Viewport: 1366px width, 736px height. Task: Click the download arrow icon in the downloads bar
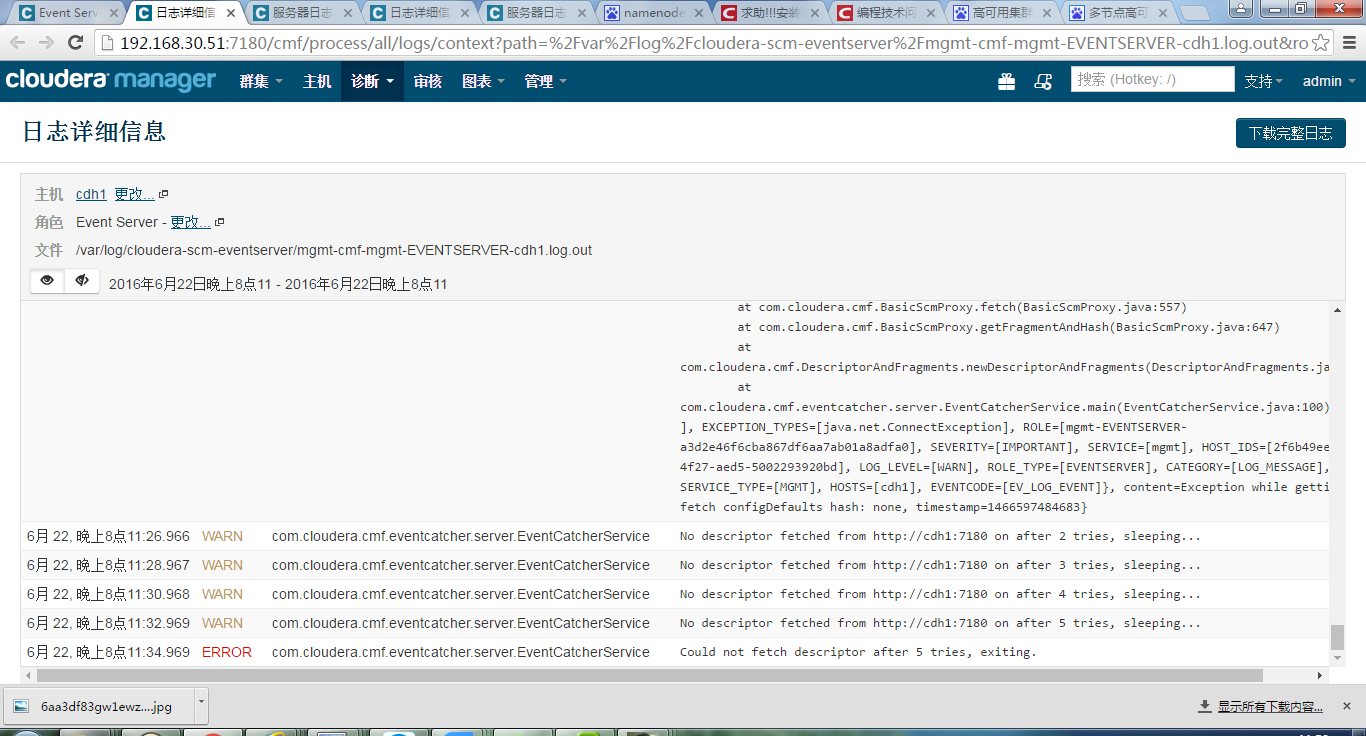[1204, 707]
